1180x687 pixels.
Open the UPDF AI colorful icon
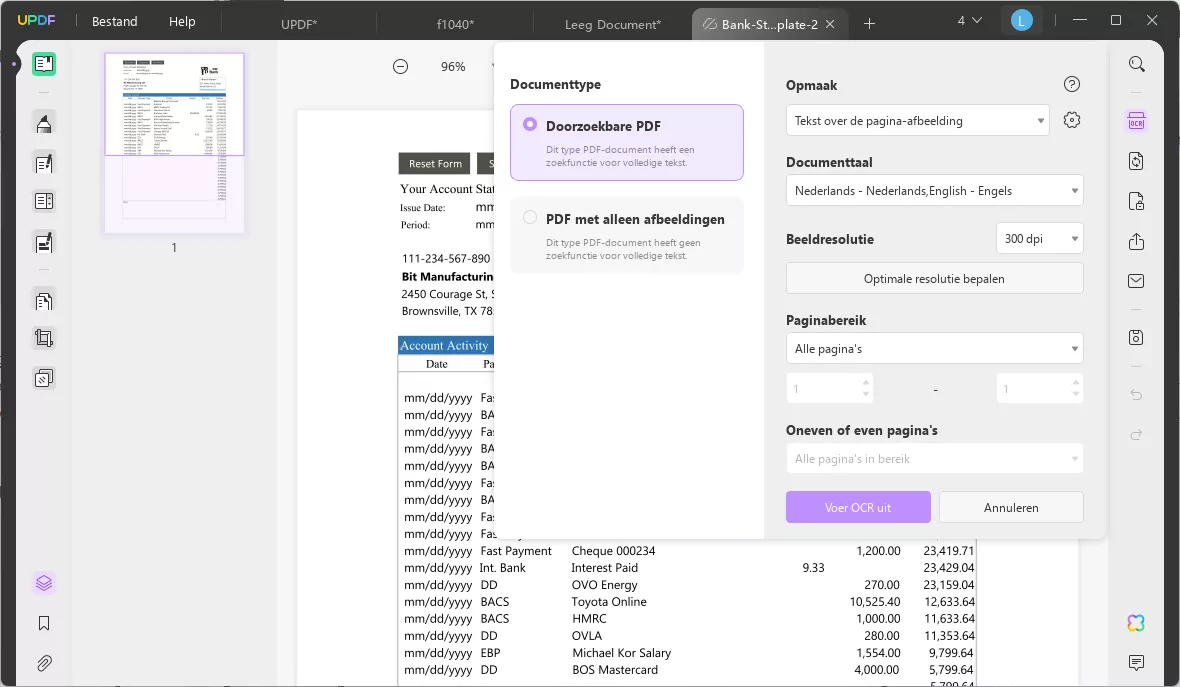(x=1136, y=623)
